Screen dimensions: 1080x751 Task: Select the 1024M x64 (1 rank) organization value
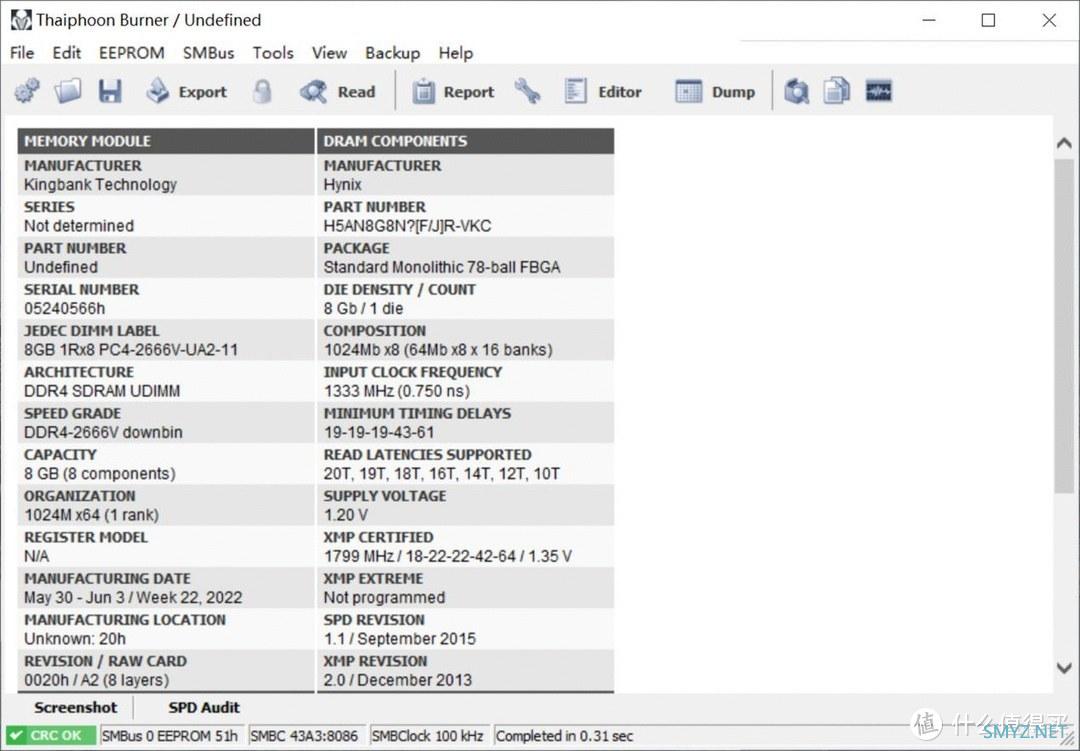pos(92,515)
